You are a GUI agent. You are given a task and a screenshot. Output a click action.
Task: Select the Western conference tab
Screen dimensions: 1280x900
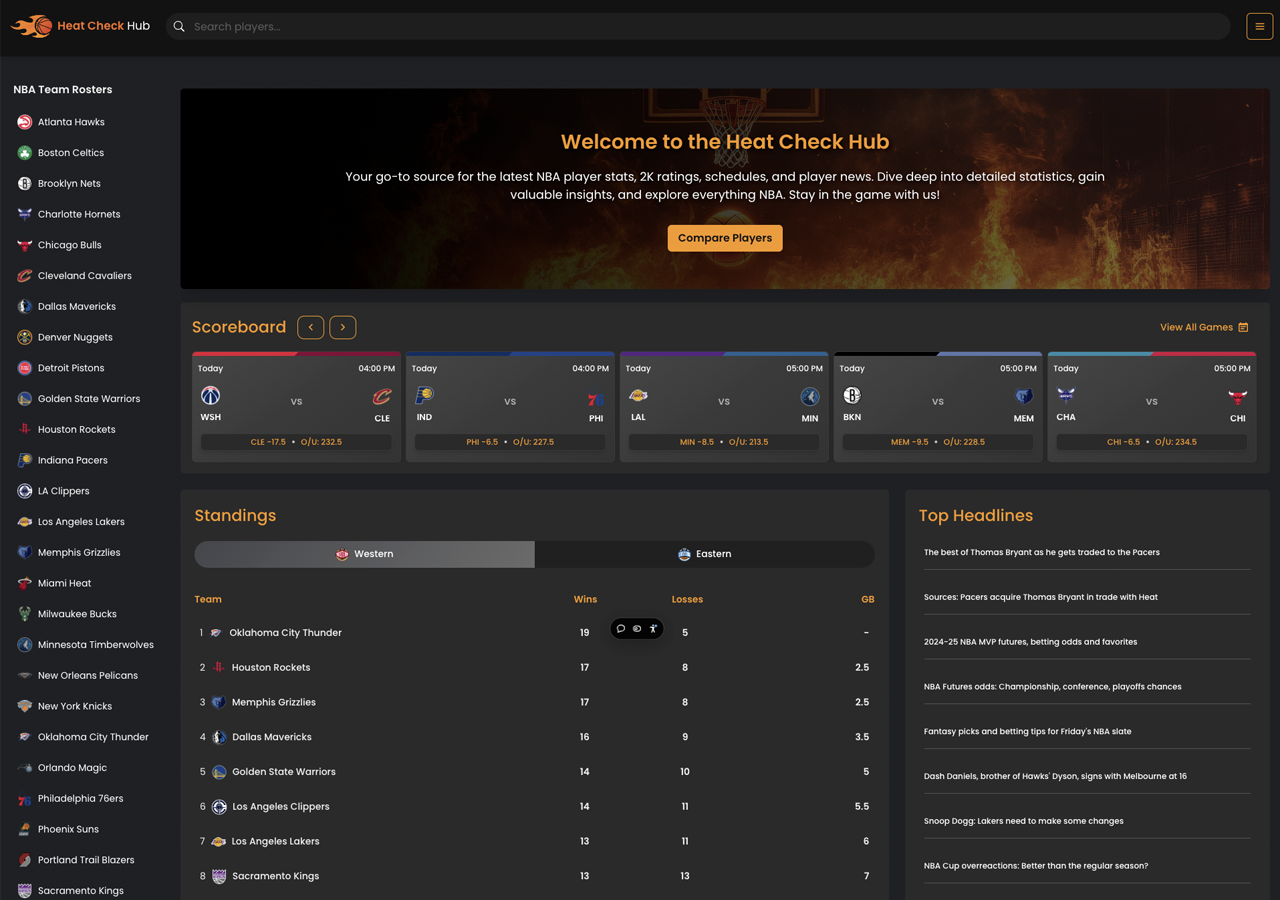[365, 554]
